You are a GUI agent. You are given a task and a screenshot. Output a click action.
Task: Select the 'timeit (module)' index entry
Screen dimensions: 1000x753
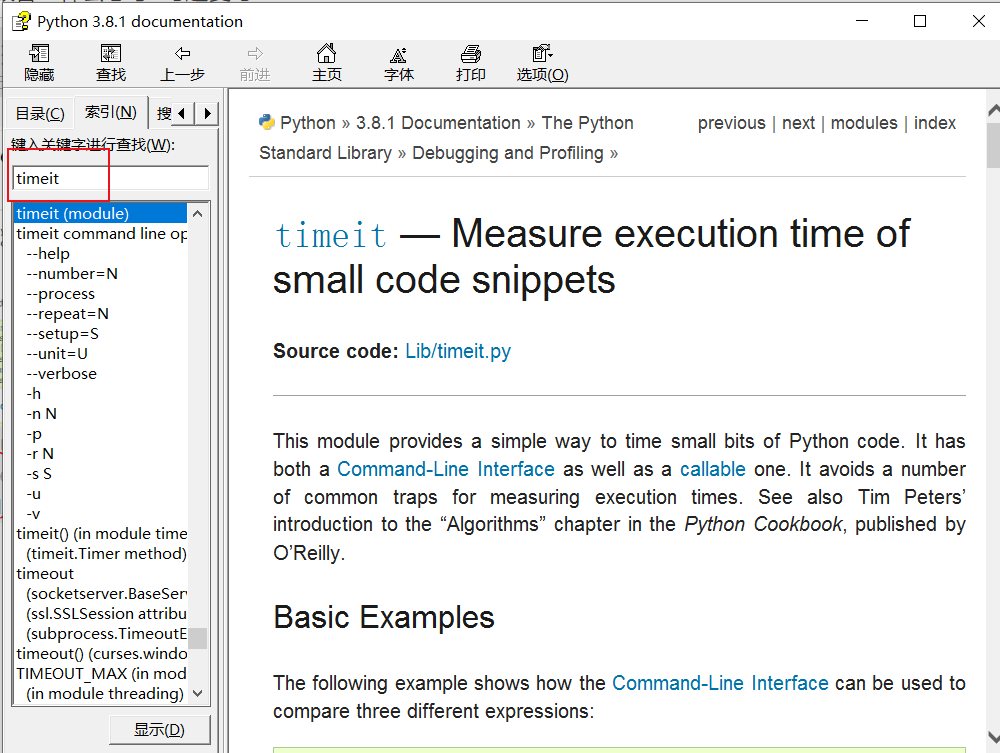[100, 213]
